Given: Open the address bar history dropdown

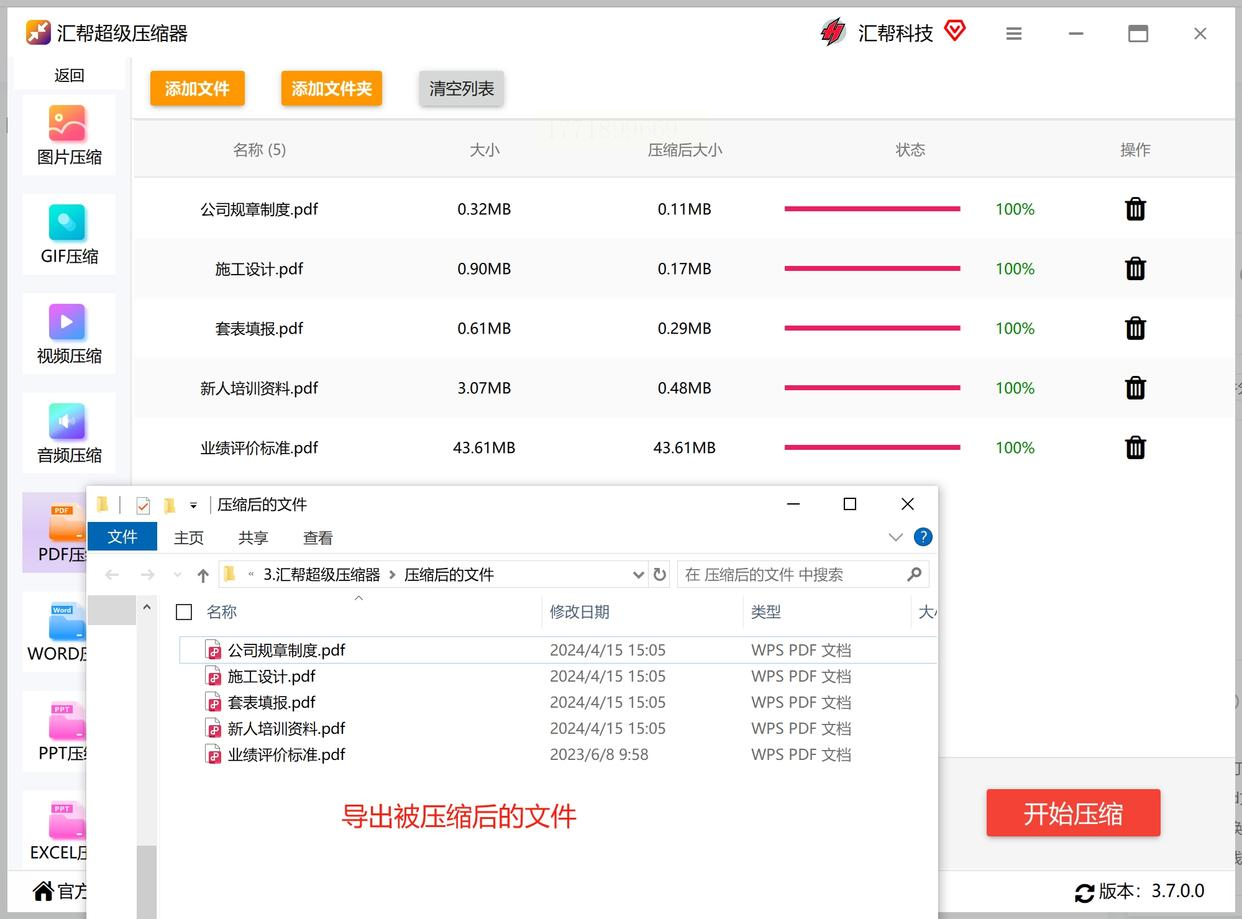Looking at the screenshot, I should (638, 575).
